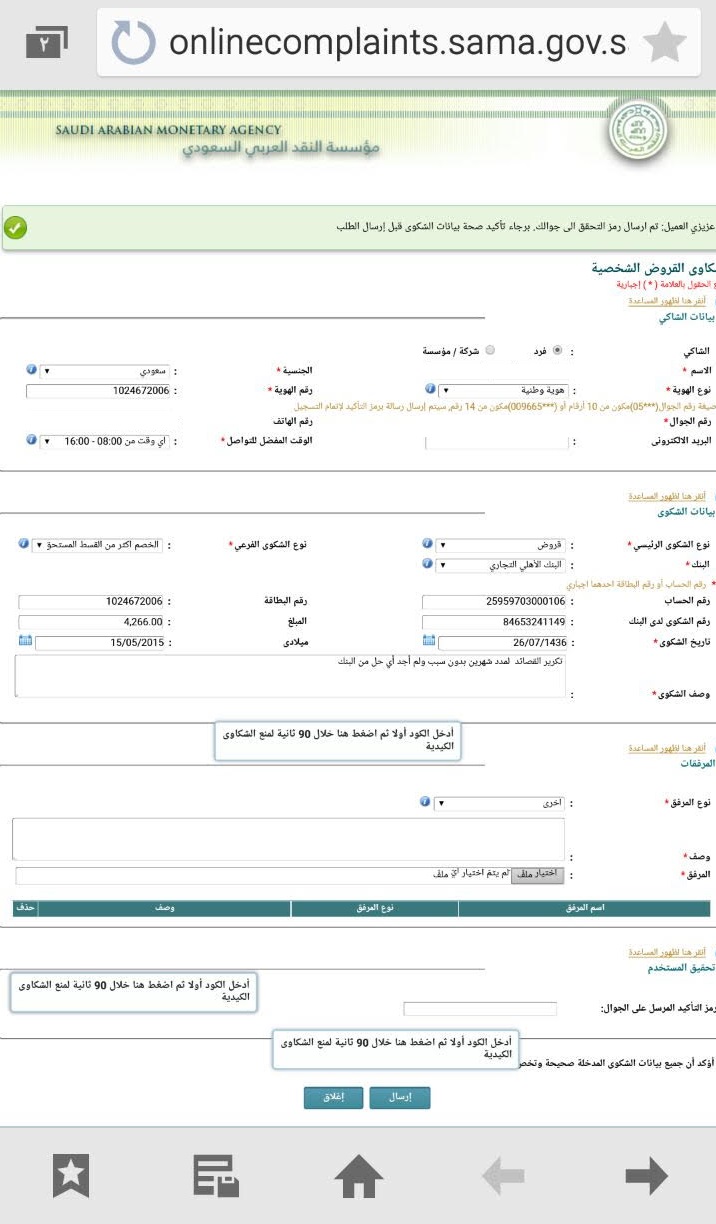Reload the page with the refresh icon
Screen dimensions: 716x1224
click(x=133, y=43)
